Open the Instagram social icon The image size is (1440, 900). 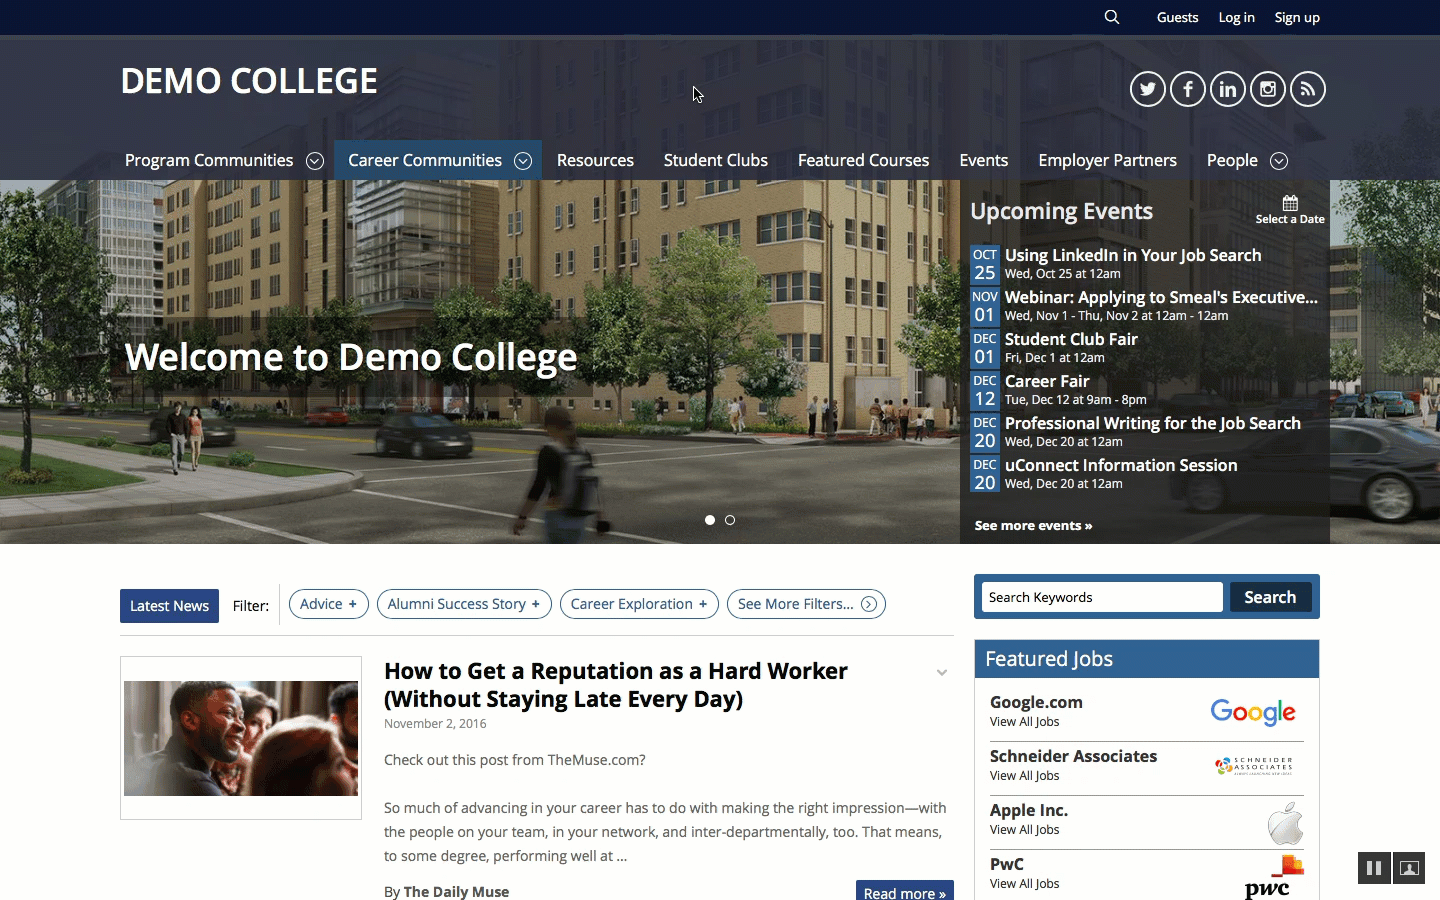coord(1267,89)
